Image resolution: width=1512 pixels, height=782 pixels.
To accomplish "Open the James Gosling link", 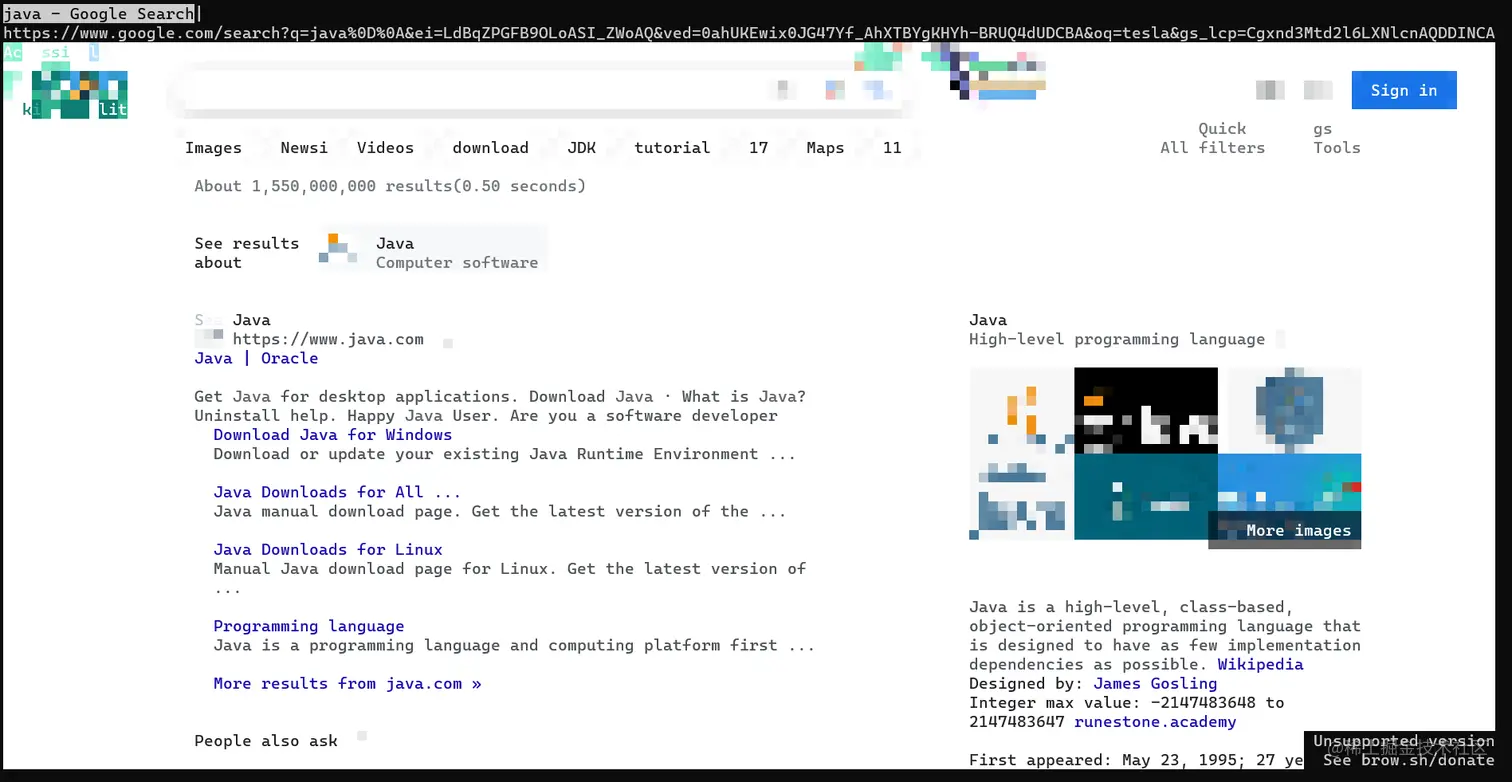I will [x=1155, y=684].
